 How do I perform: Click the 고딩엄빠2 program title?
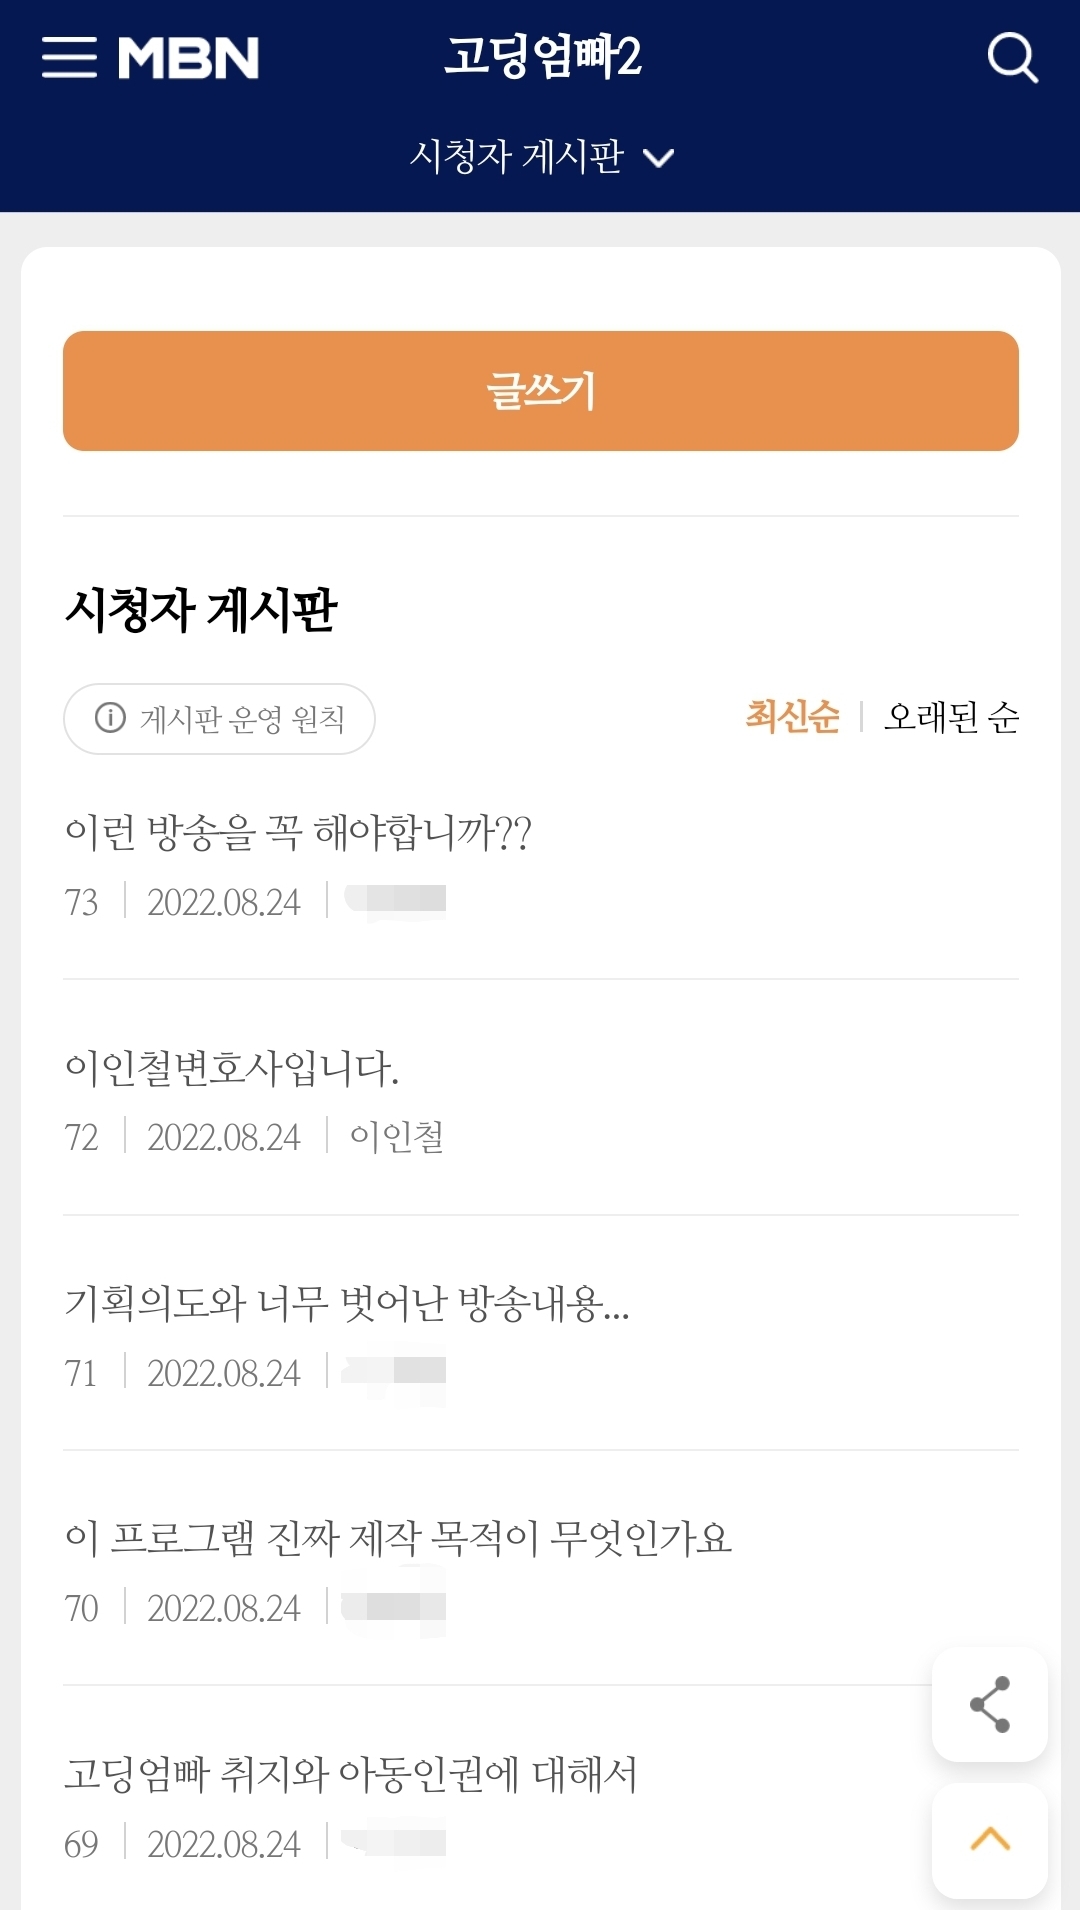(543, 56)
